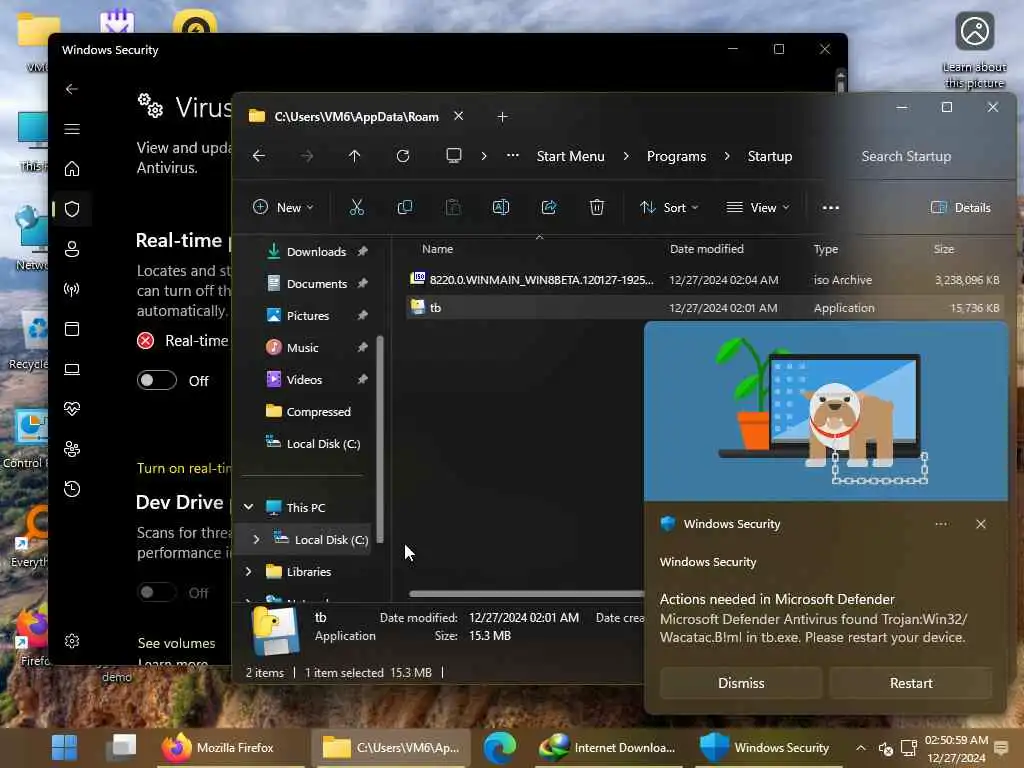Click the Rename icon in File Explorer toolbar
Image resolution: width=1024 pixels, height=768 pixels.
click(x=501, y=208)
